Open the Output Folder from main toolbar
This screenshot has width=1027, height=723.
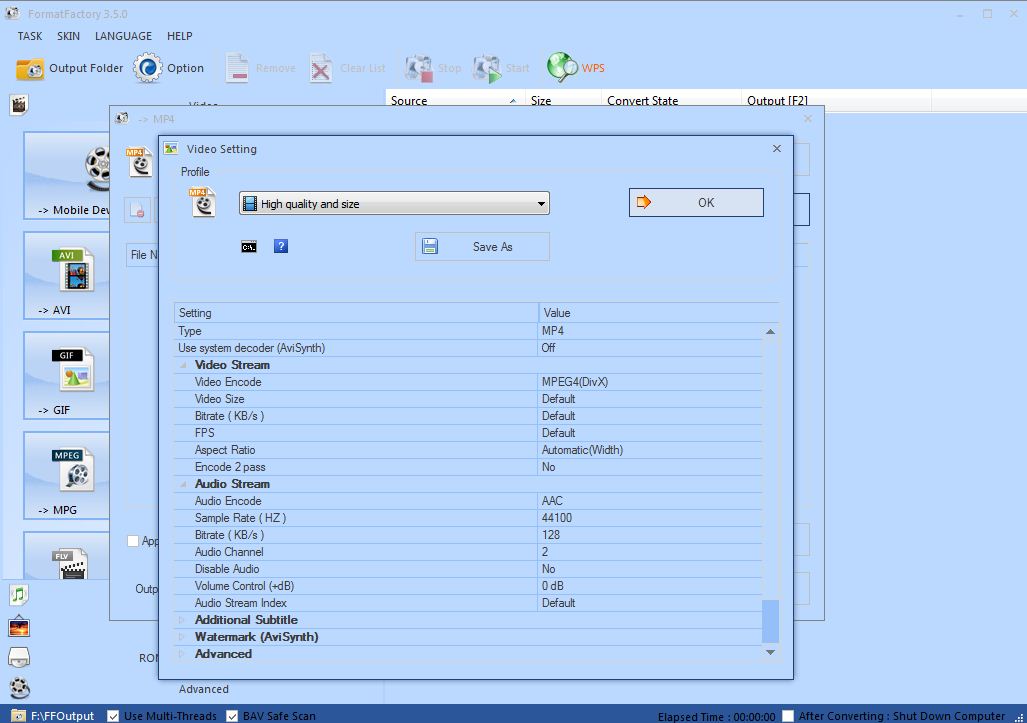point(69,68)
